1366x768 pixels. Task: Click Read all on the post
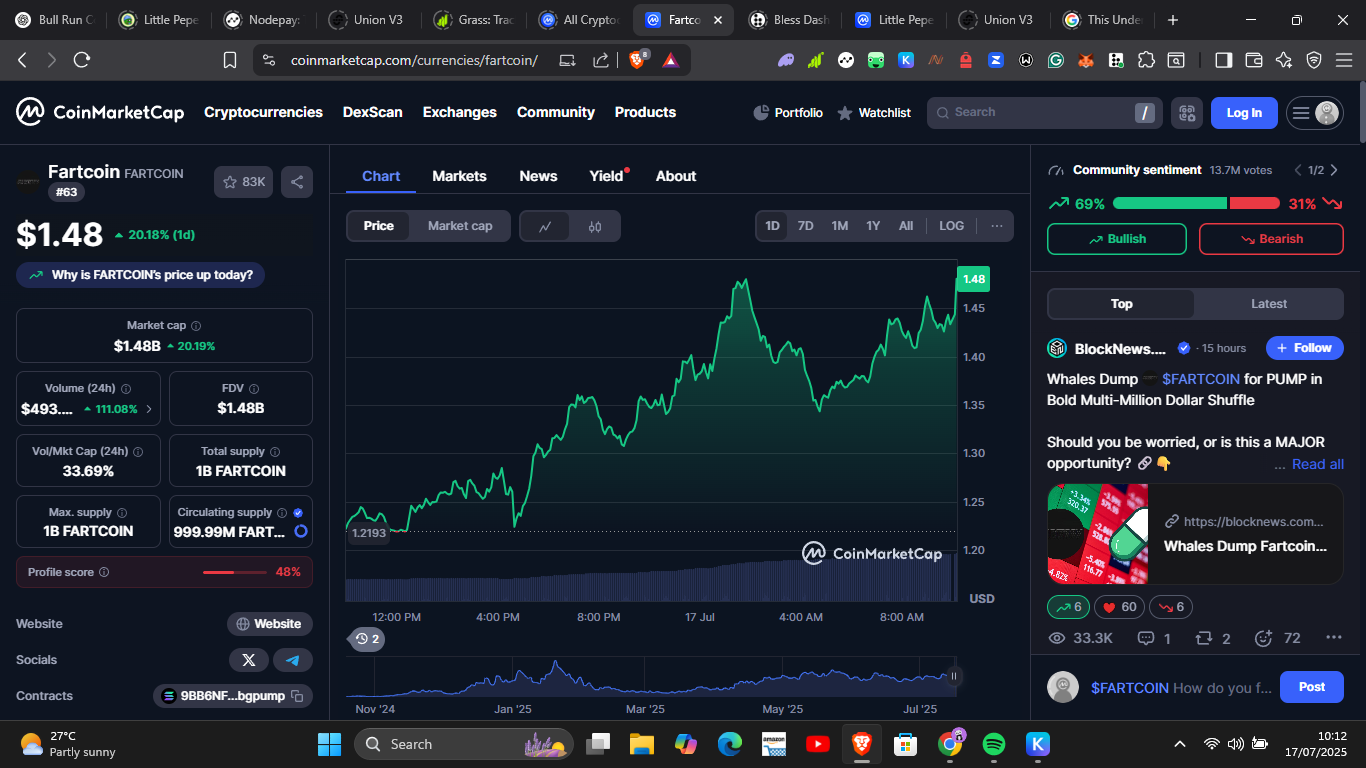click(1318, 464)
